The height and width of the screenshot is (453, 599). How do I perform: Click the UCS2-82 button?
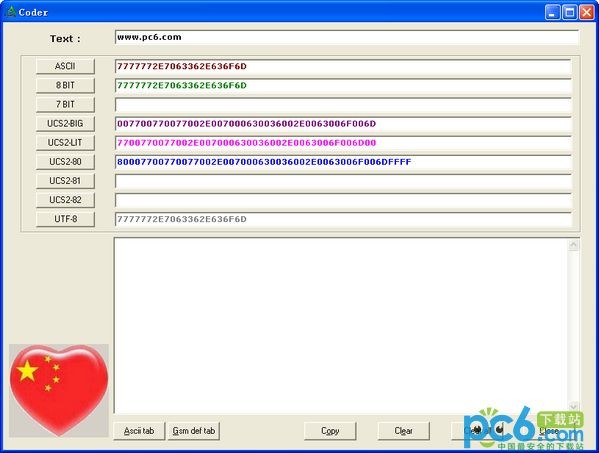[x=65, y=200]
